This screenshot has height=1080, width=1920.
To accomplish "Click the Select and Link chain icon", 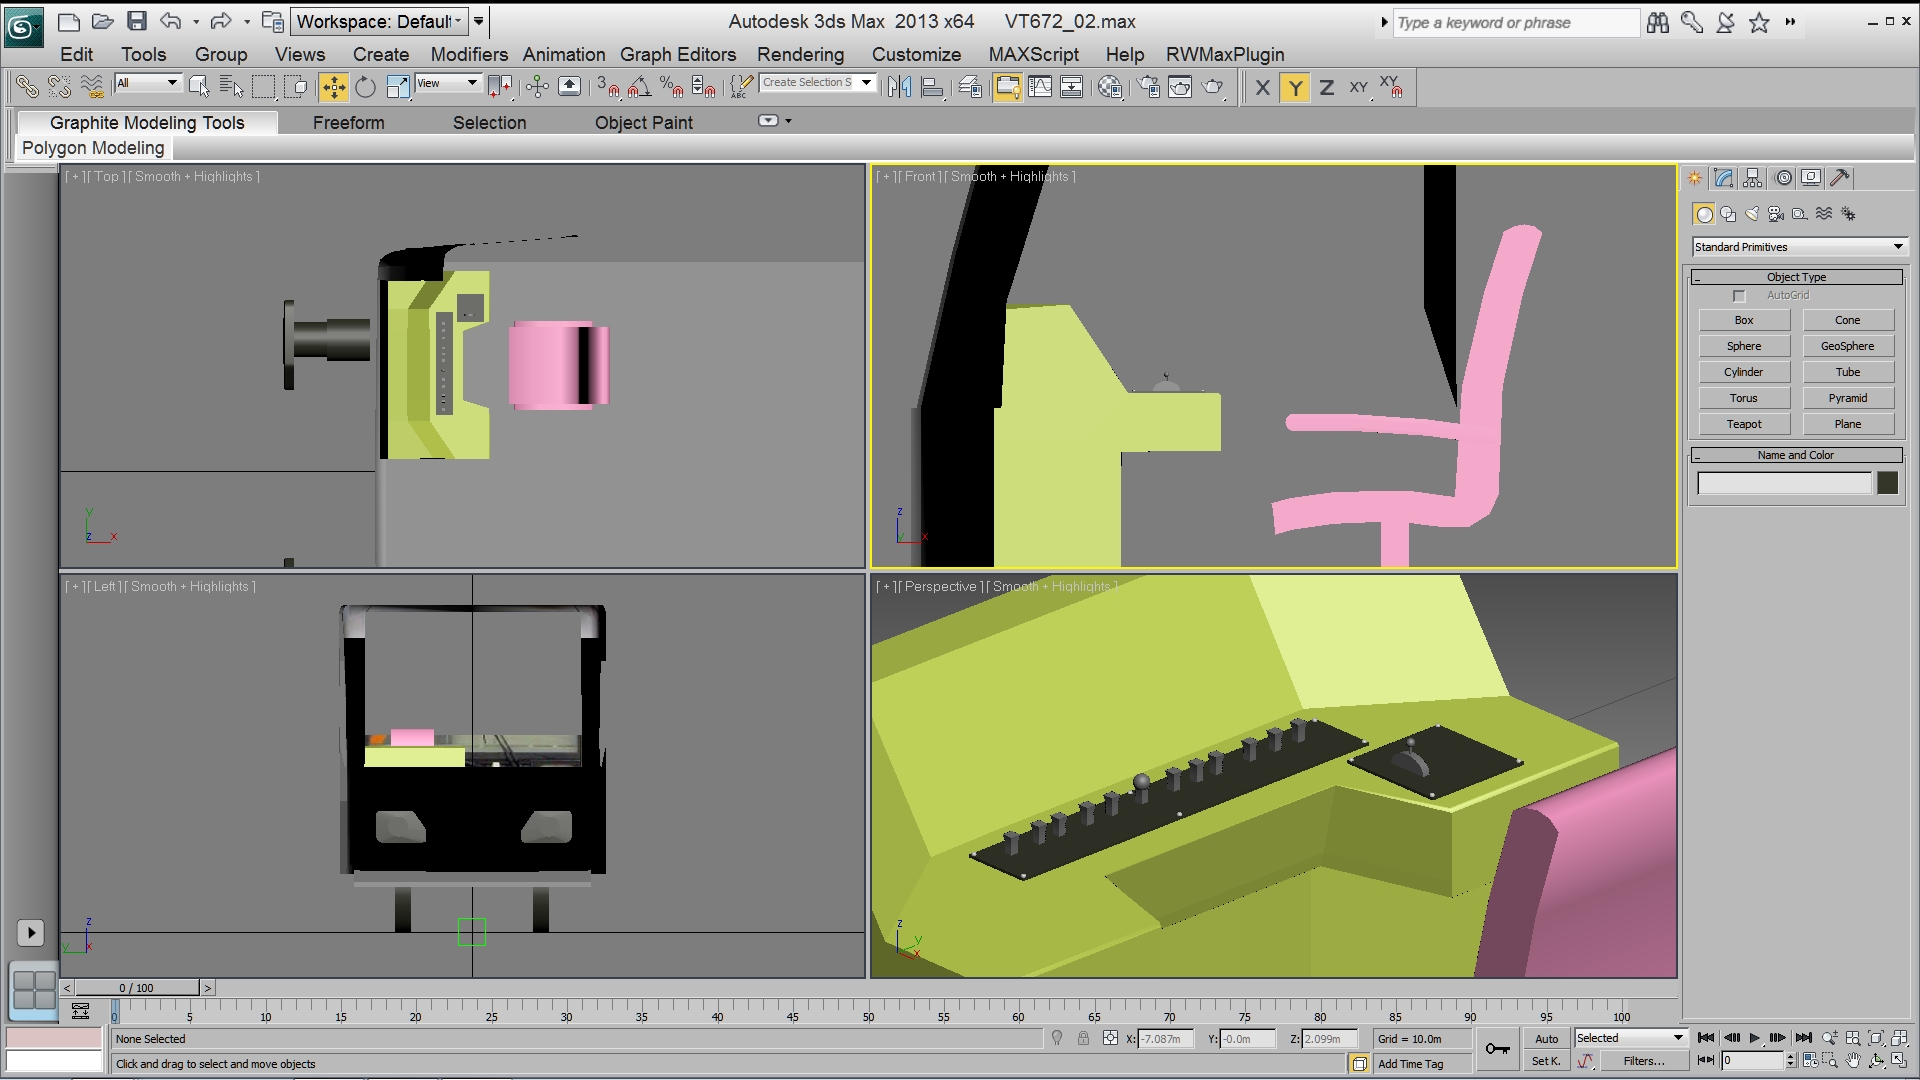I will point(27,88).
